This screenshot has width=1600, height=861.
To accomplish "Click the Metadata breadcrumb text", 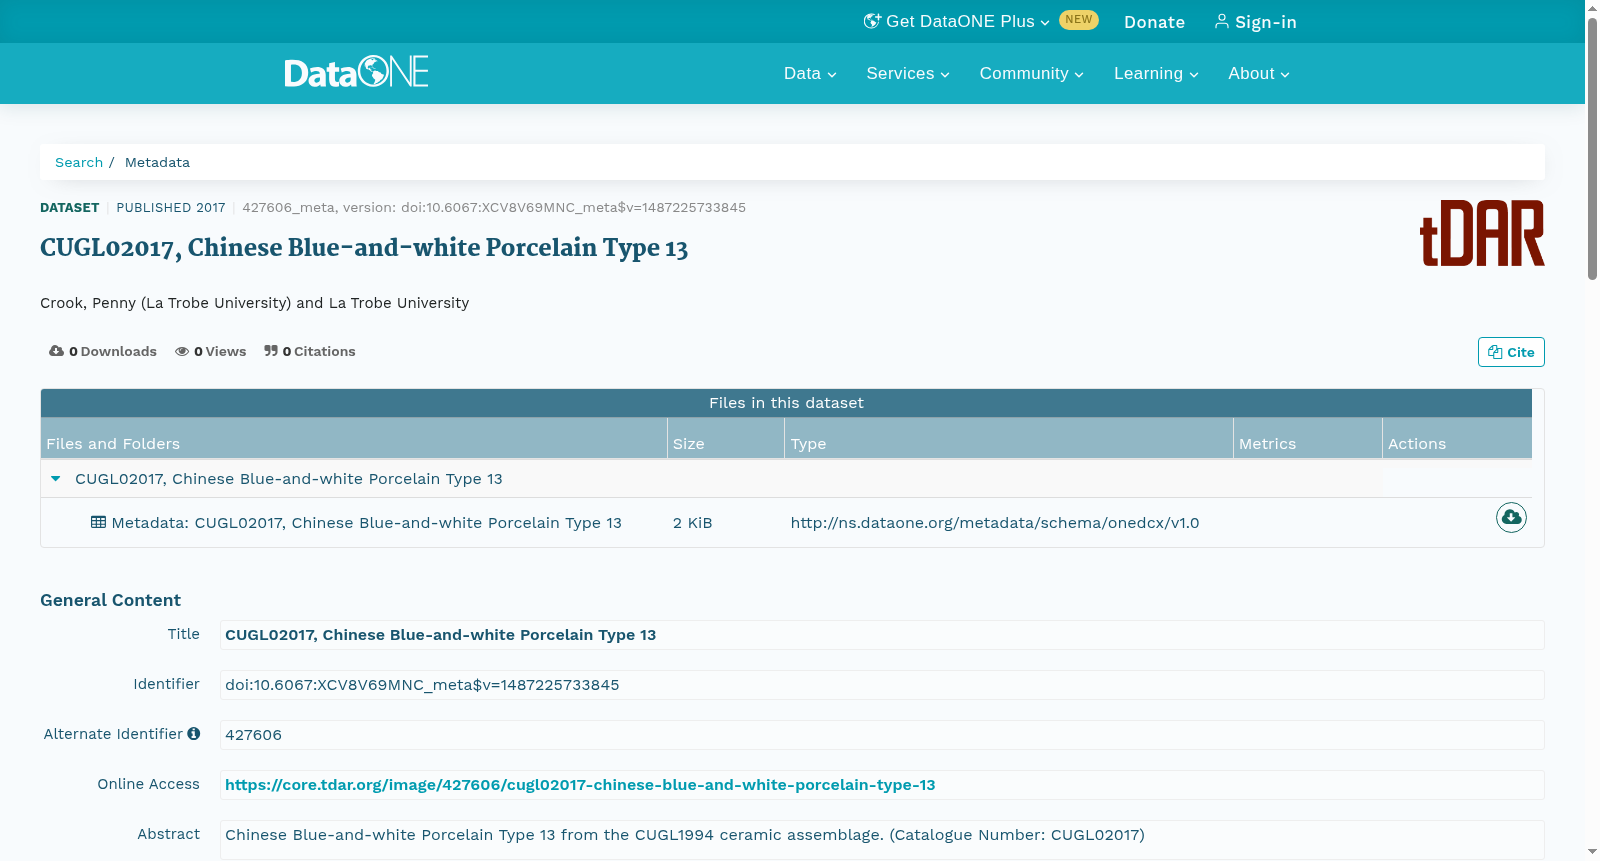I will click(x=157, y=162).
